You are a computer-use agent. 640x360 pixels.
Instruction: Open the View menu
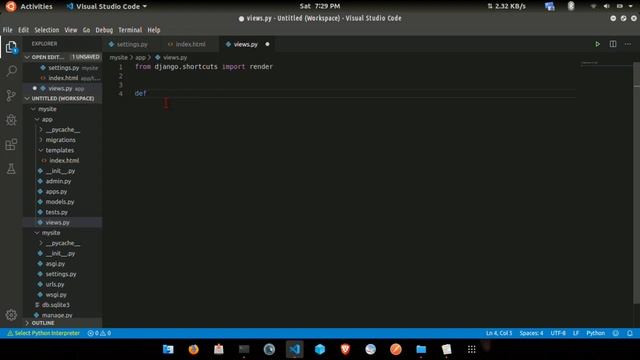coord(71,30)
